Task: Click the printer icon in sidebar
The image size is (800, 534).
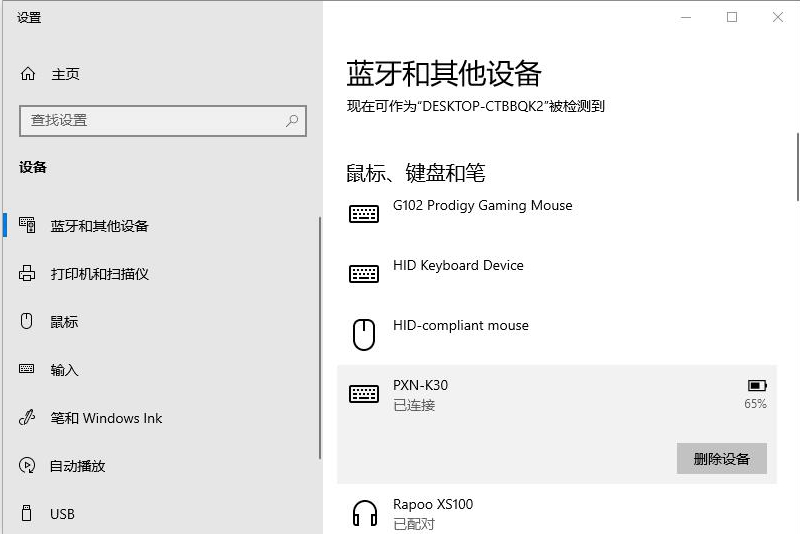Action: 27,273
